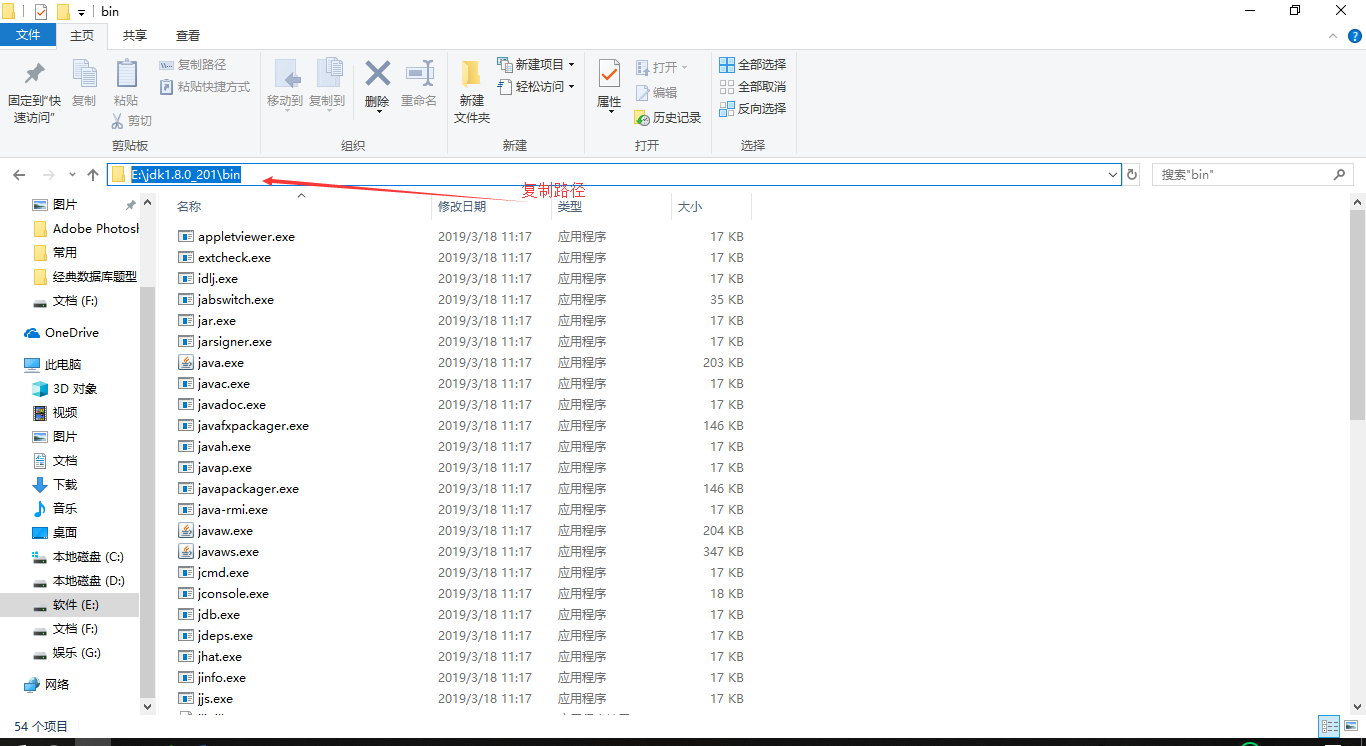Click the Refresh button
The height and width of the screenshot is (746, 1366).
pos(1132,175)
